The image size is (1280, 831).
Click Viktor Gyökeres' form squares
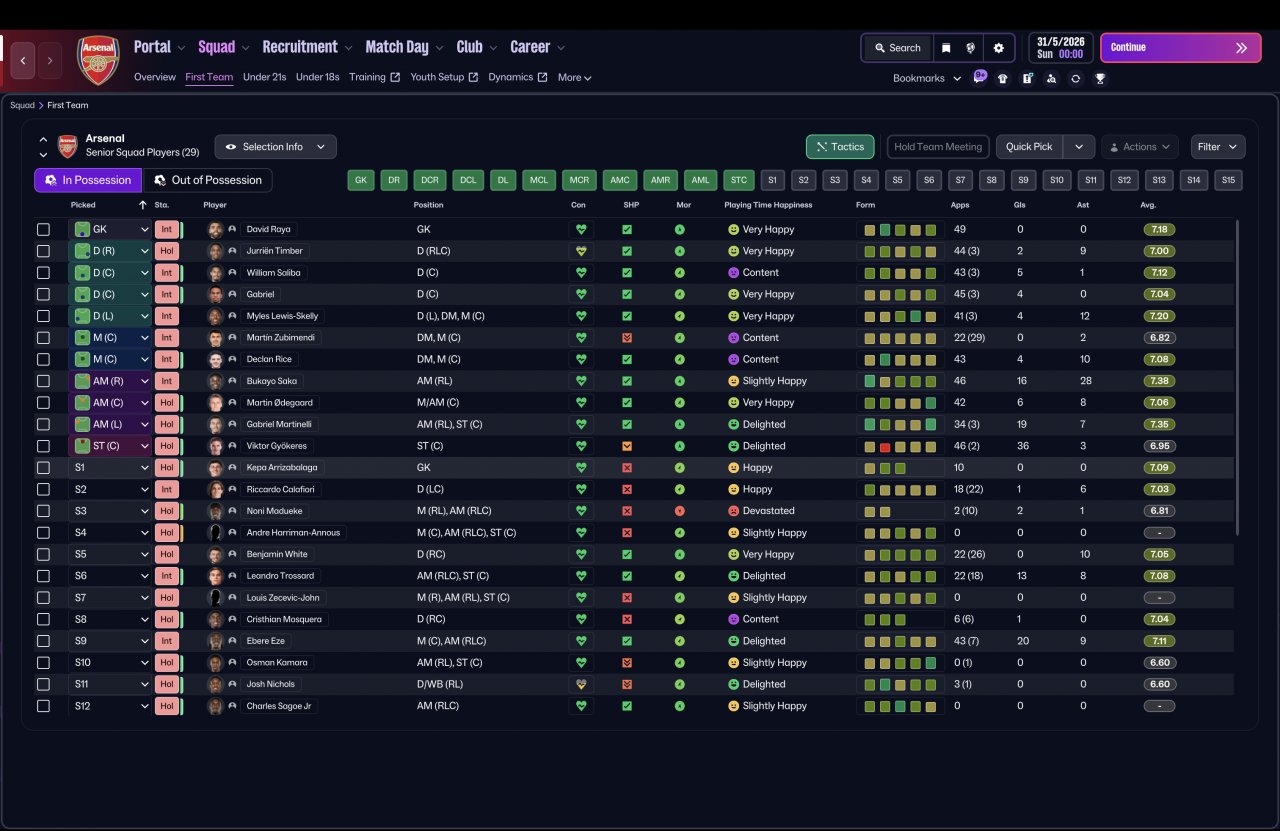900,446
